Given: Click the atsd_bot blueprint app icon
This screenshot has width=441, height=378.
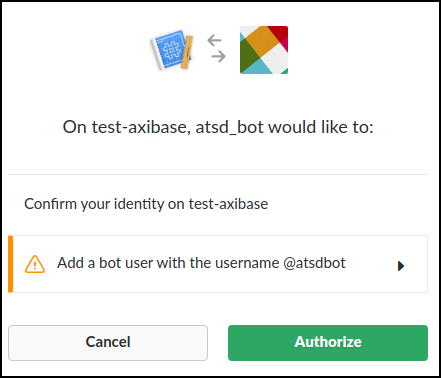Looking at the screenshot, I should 172,50.
